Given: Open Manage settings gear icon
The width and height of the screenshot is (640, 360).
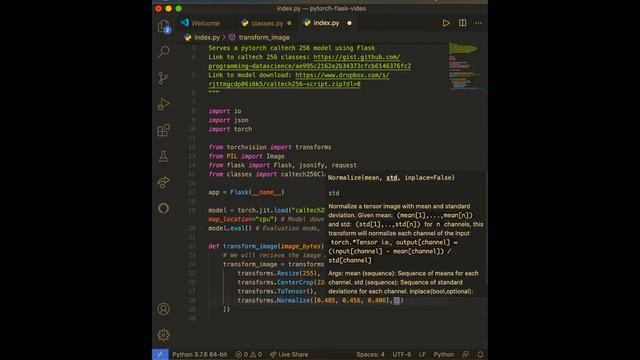Looking at the screenshot, I should 163,335.
